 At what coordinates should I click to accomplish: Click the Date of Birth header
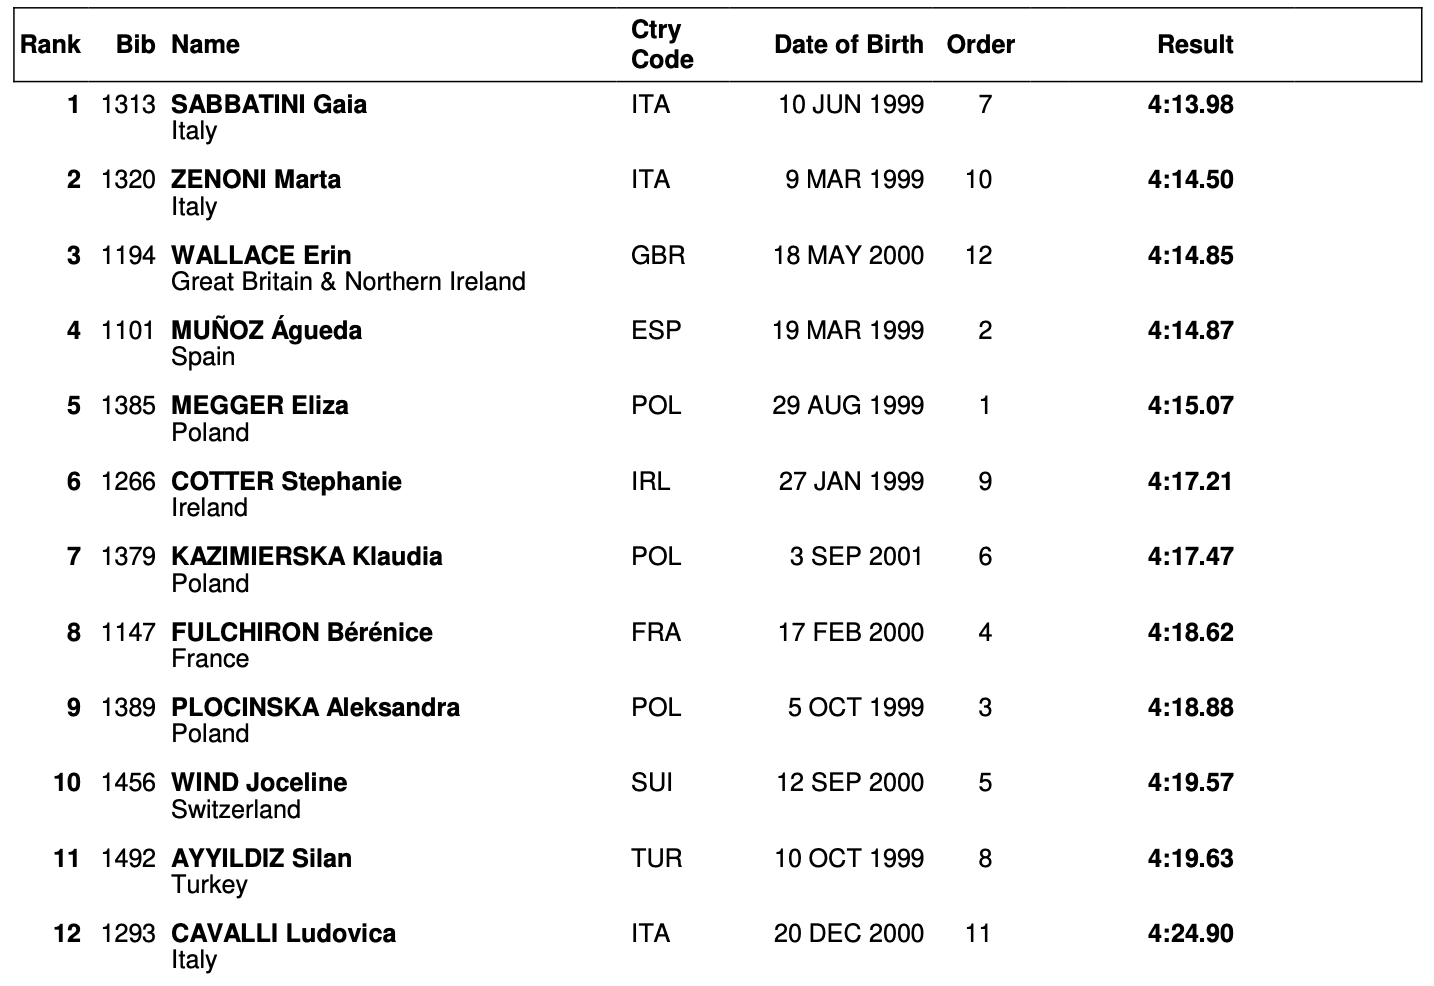coord(848,45)
